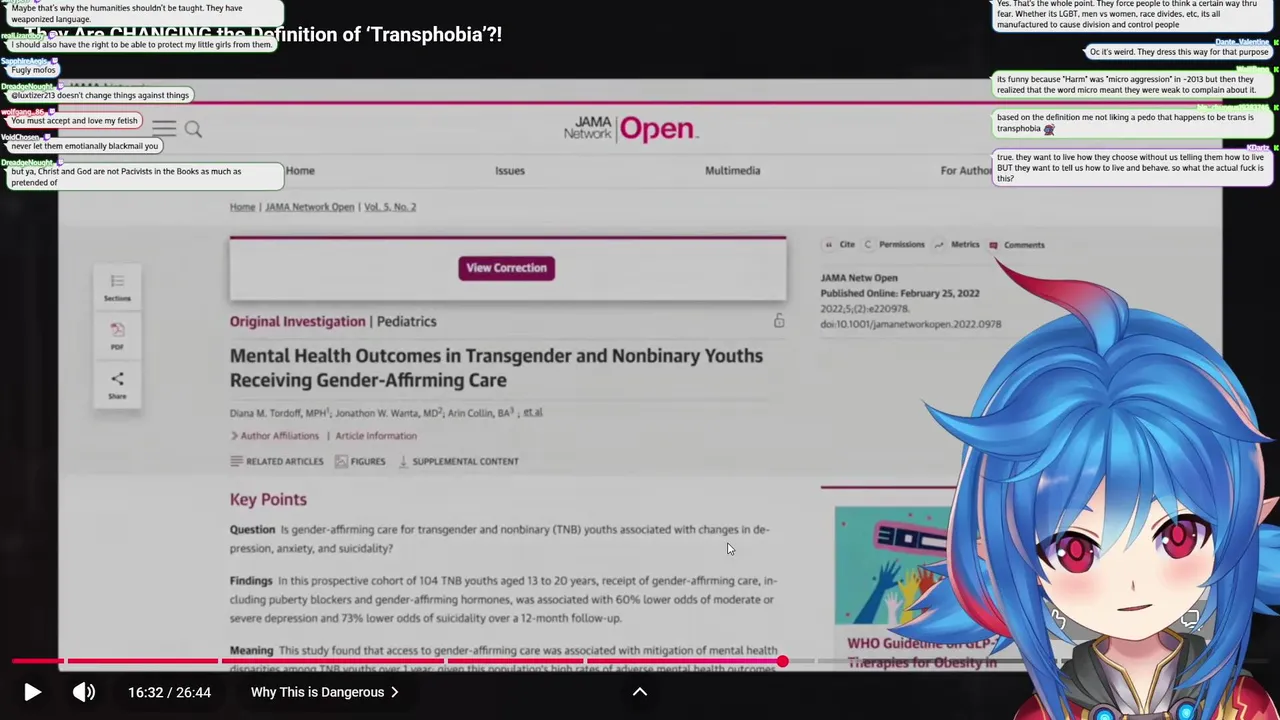This screenshot has width=1280, height=720.
Task: Open the article Comments
Action: point(1016,245)
